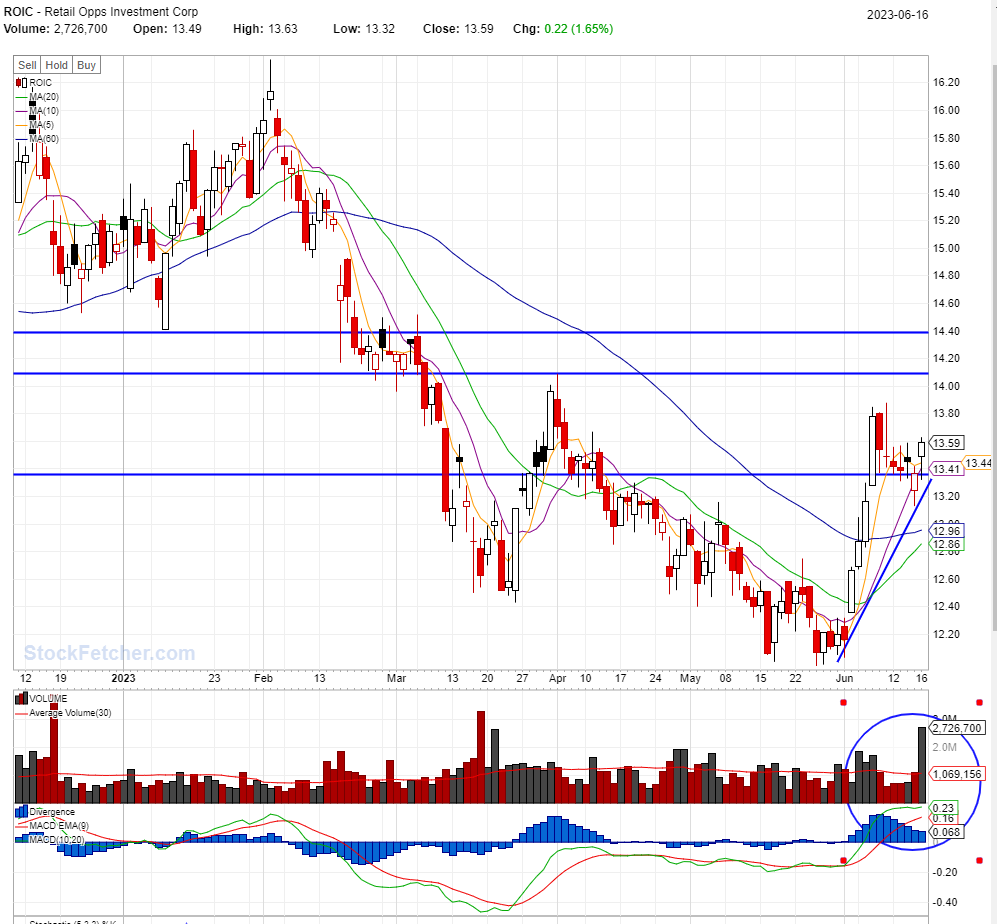
Task: Click the MA(60) legend entry
Action: tap(37, 139)
